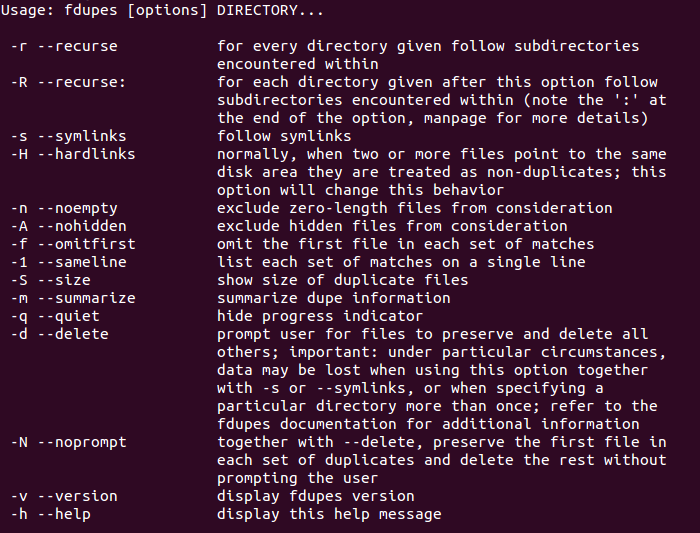
Task: Click the -r --recurse option text
Action: coord(64,46)
